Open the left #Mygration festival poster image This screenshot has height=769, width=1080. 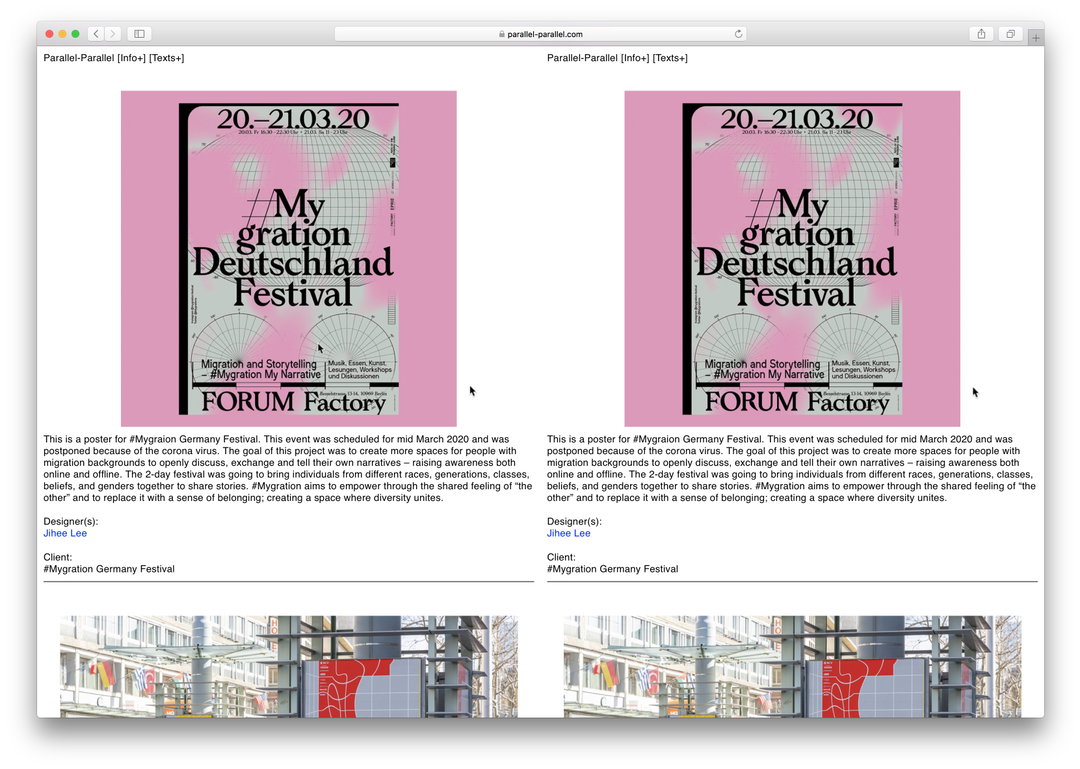point(289,258)
